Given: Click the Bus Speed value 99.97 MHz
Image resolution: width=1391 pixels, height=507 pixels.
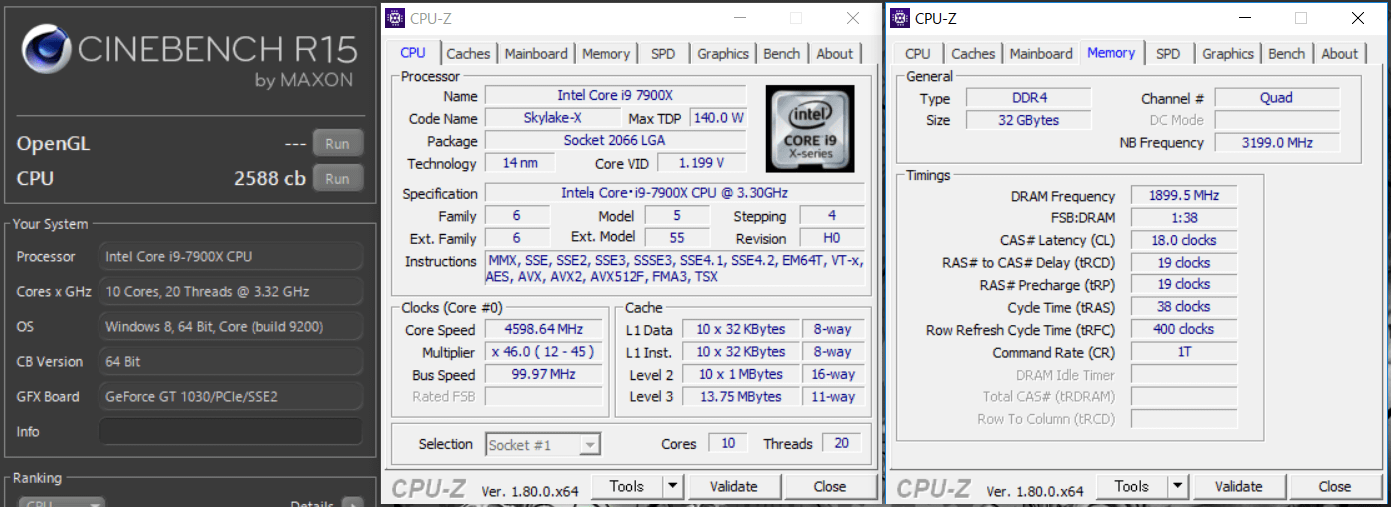Looking at the screenshot, I should coord(545,374).
